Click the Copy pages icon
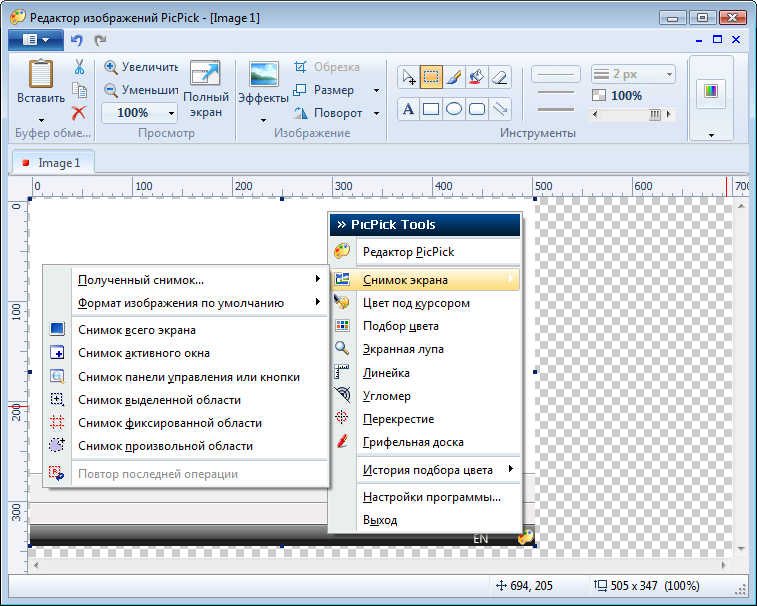Image resolution: width=757 pixels, height=606 pixels. [x=79, y=90]
